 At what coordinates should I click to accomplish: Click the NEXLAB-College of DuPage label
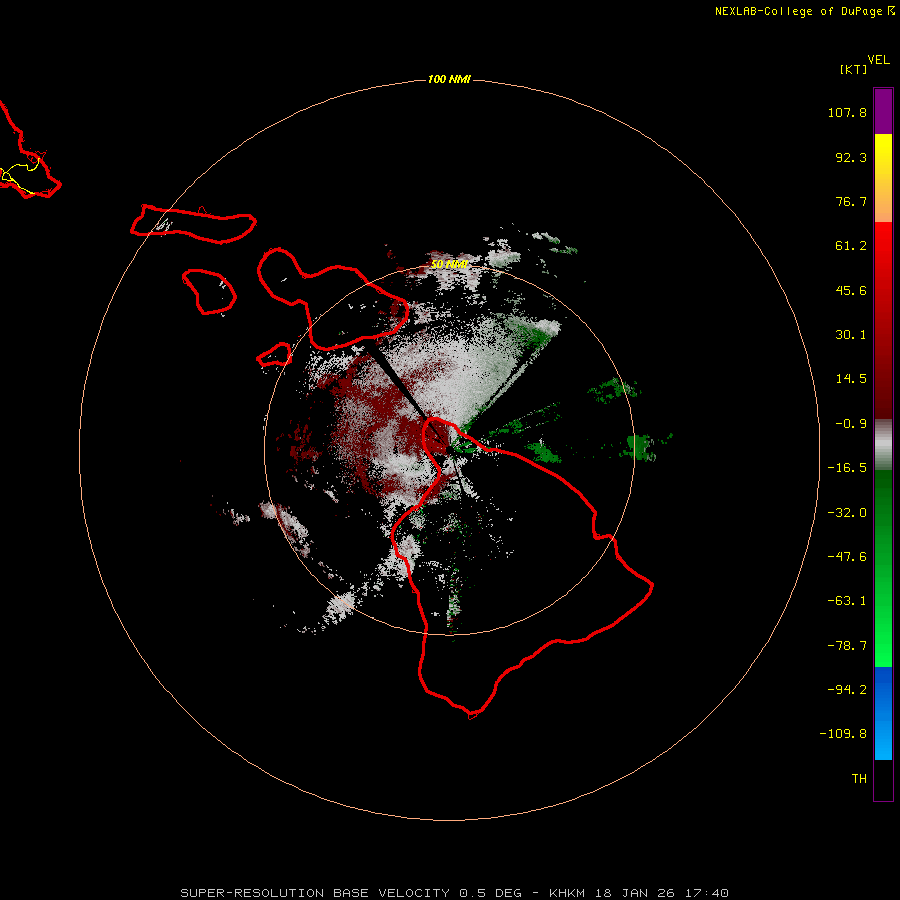pyautogui.click(x=798, y=11)
